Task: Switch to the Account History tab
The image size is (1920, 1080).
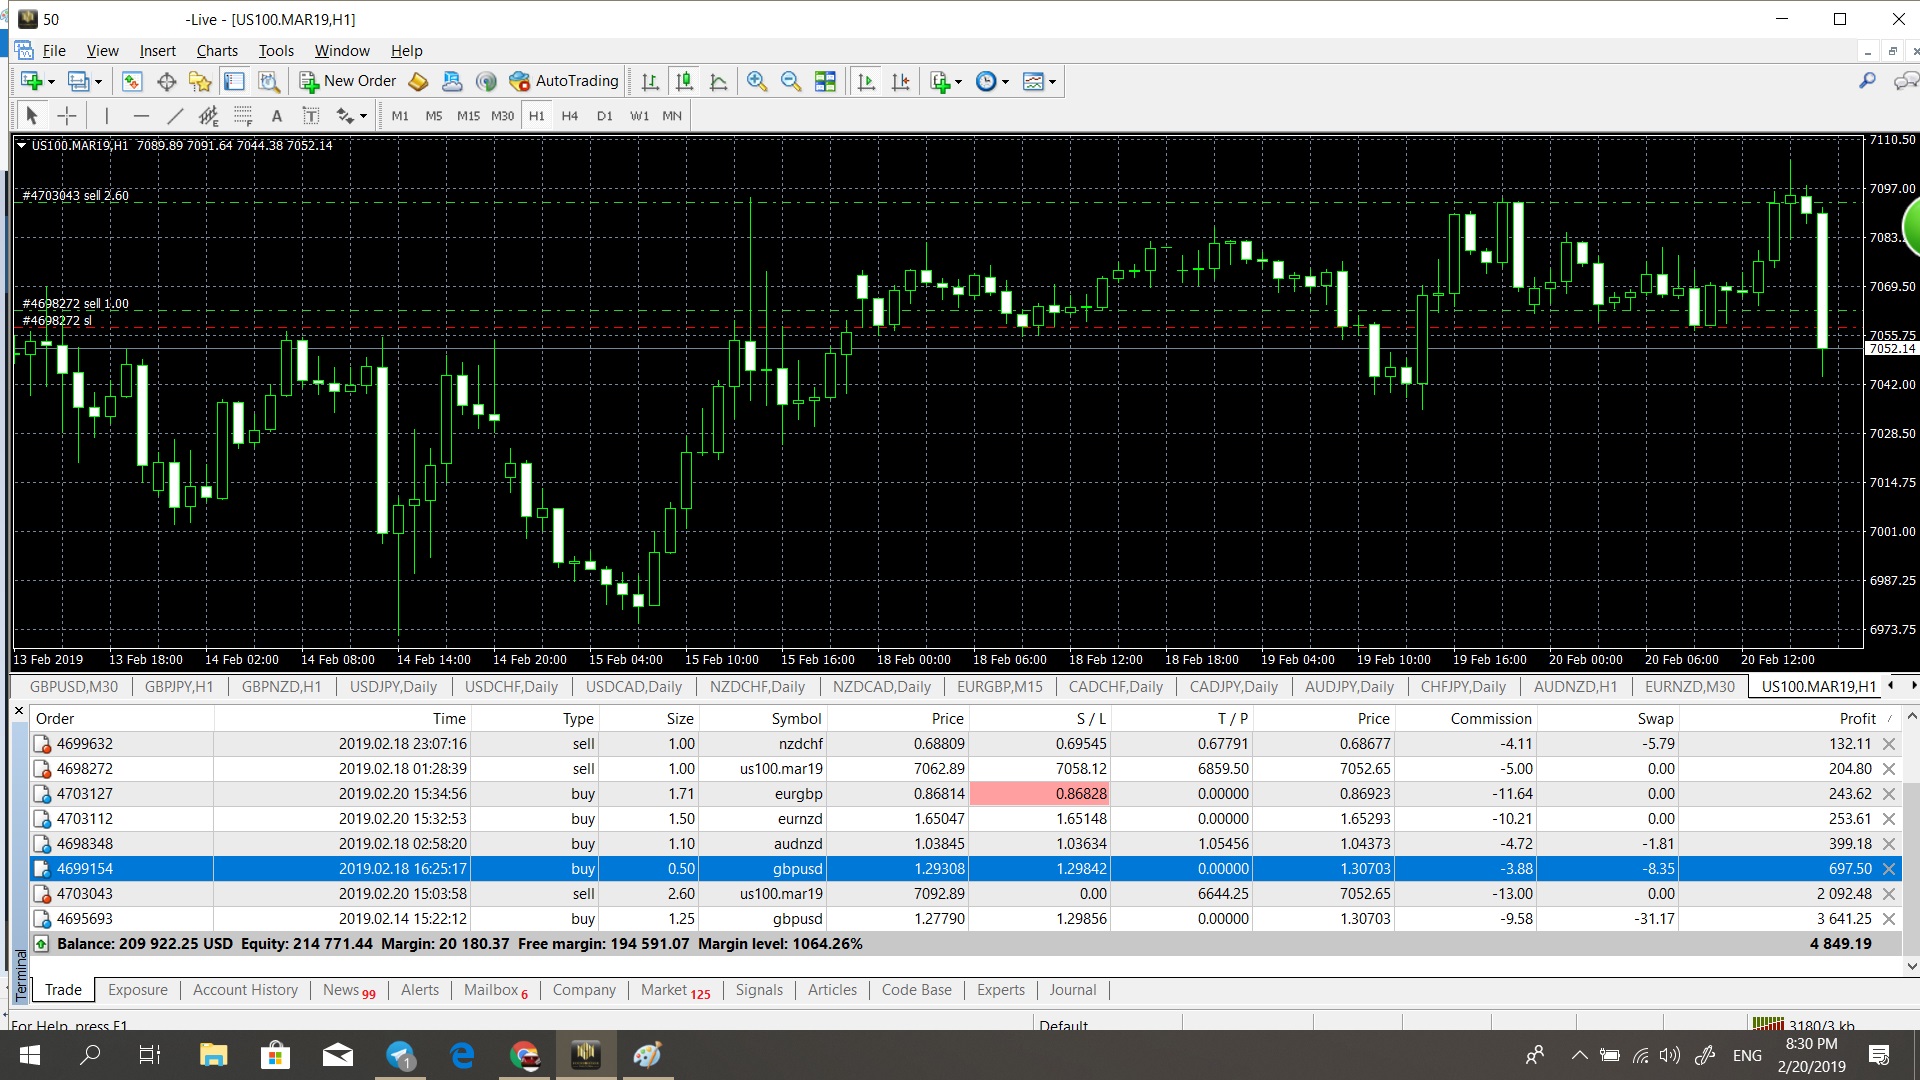Action: 245,990
